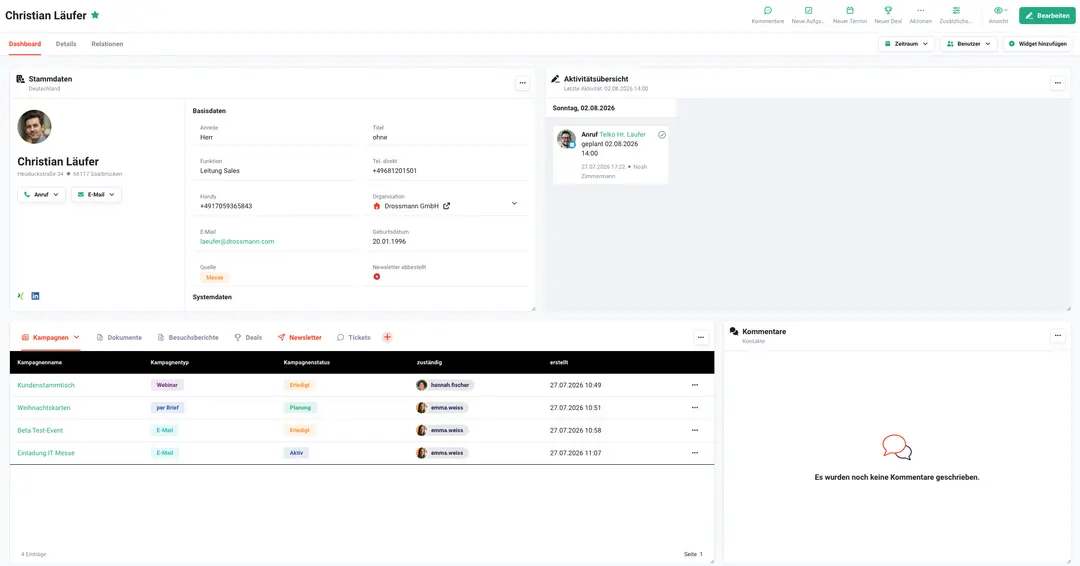This screenshot has height=566, width=1080.
Task: Open row menu for Einladung IT Messe
Action: [695, 453]
